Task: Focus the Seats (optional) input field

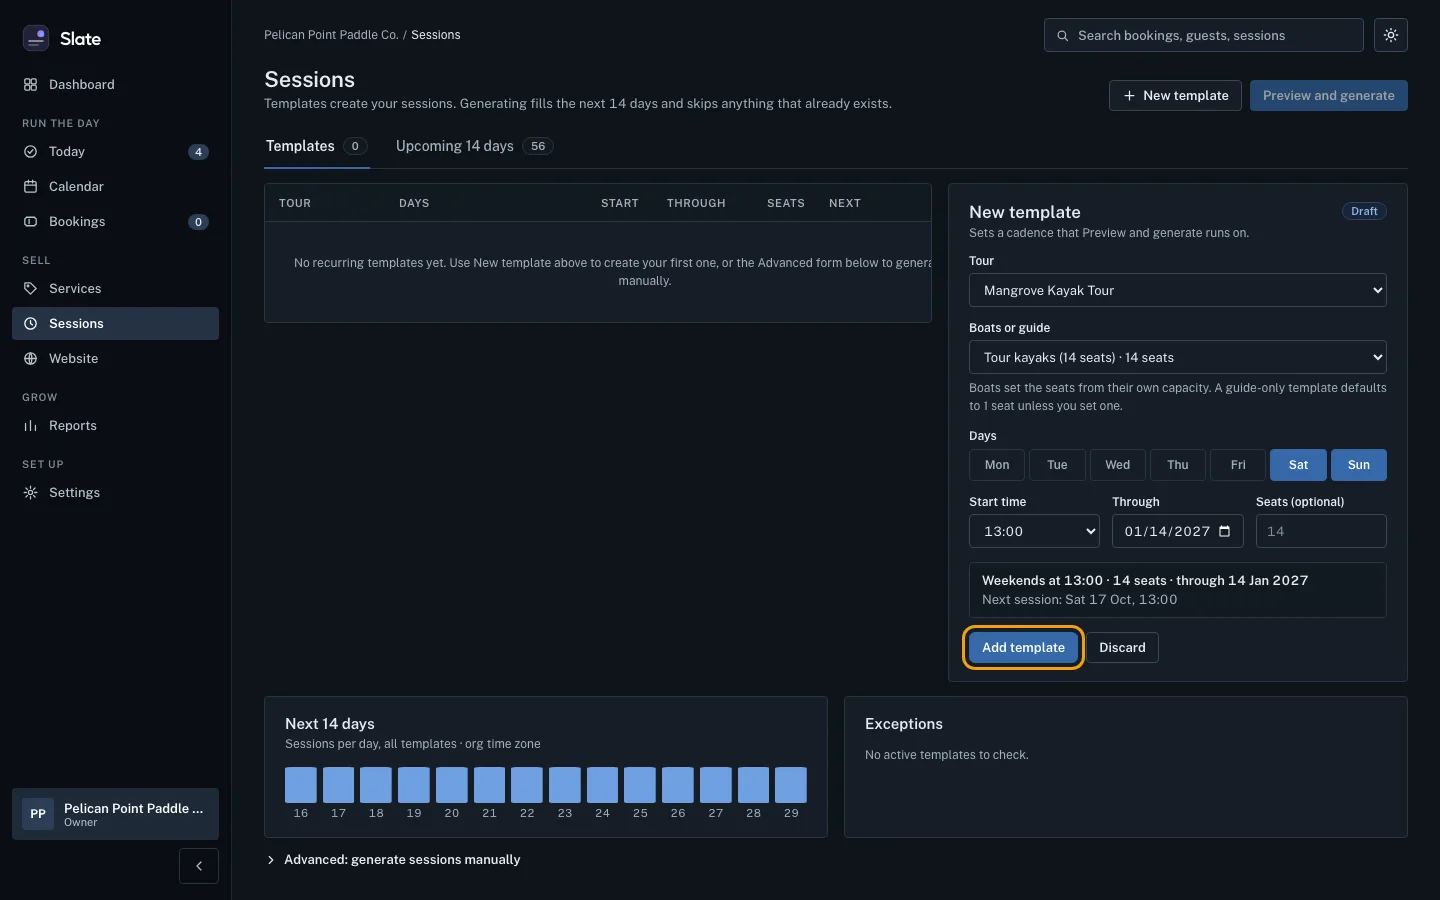Action: (1321, 531)
